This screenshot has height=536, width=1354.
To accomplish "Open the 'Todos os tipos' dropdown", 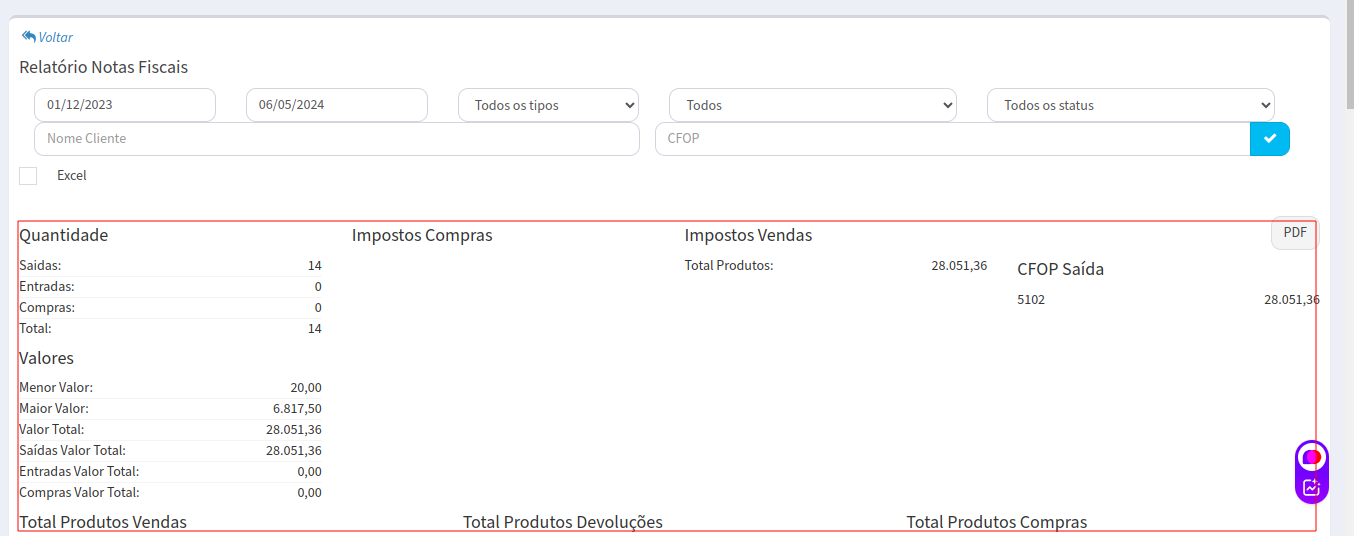I will click(x=548, y=105).
